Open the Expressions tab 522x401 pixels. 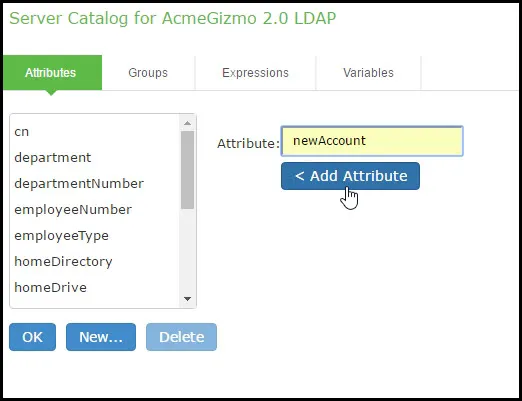(255, 73)
